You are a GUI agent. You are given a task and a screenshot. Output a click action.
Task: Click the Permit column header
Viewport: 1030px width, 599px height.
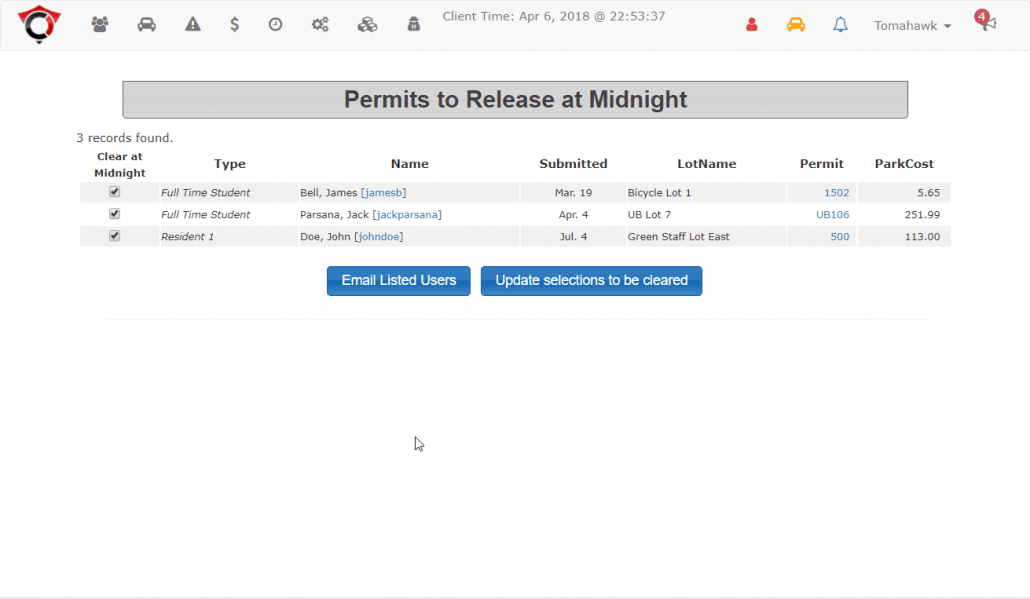822,164
